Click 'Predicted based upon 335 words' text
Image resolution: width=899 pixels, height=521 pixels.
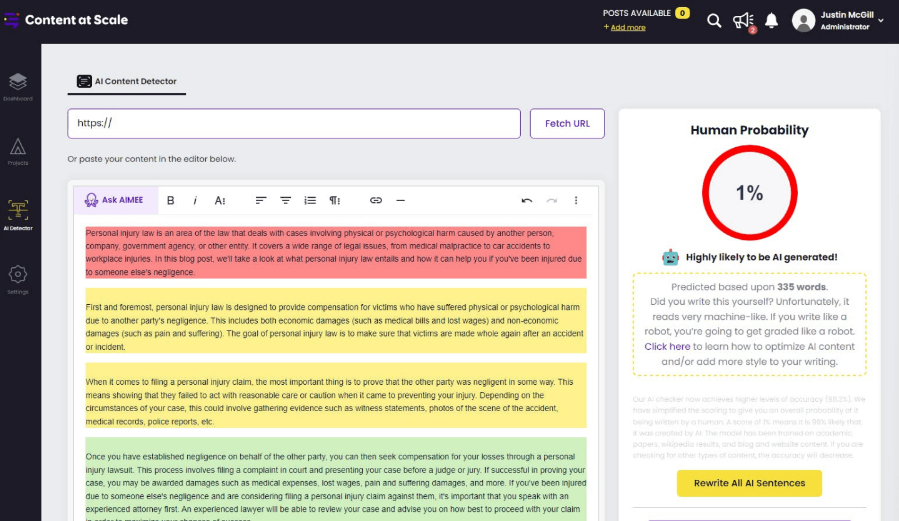point(749,287)
